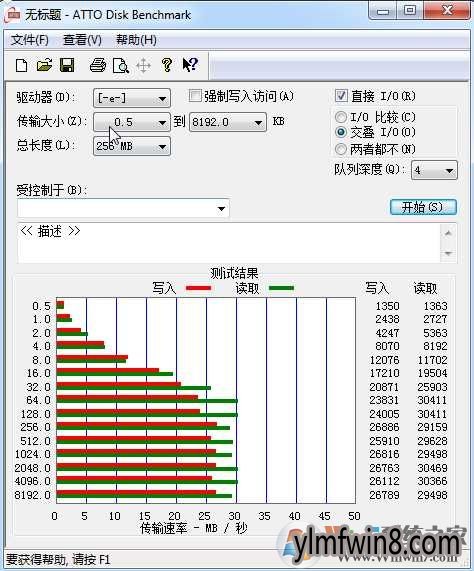474x571 pixels.
Task: Click the read value 1363
Action: [x=435, y=306]
